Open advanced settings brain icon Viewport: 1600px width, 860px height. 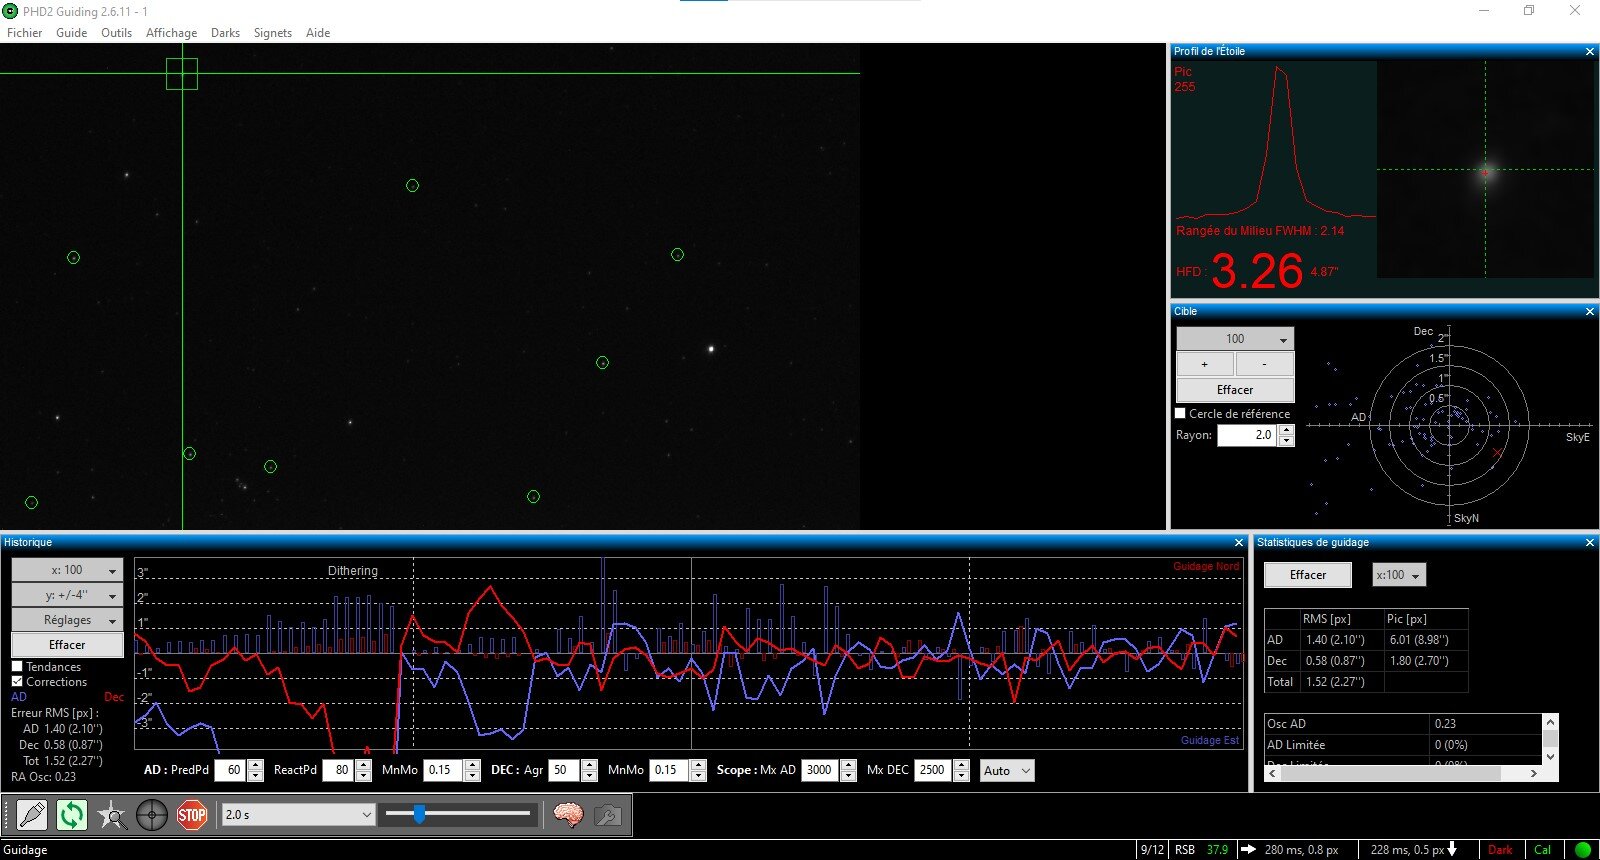click(568, 815)
